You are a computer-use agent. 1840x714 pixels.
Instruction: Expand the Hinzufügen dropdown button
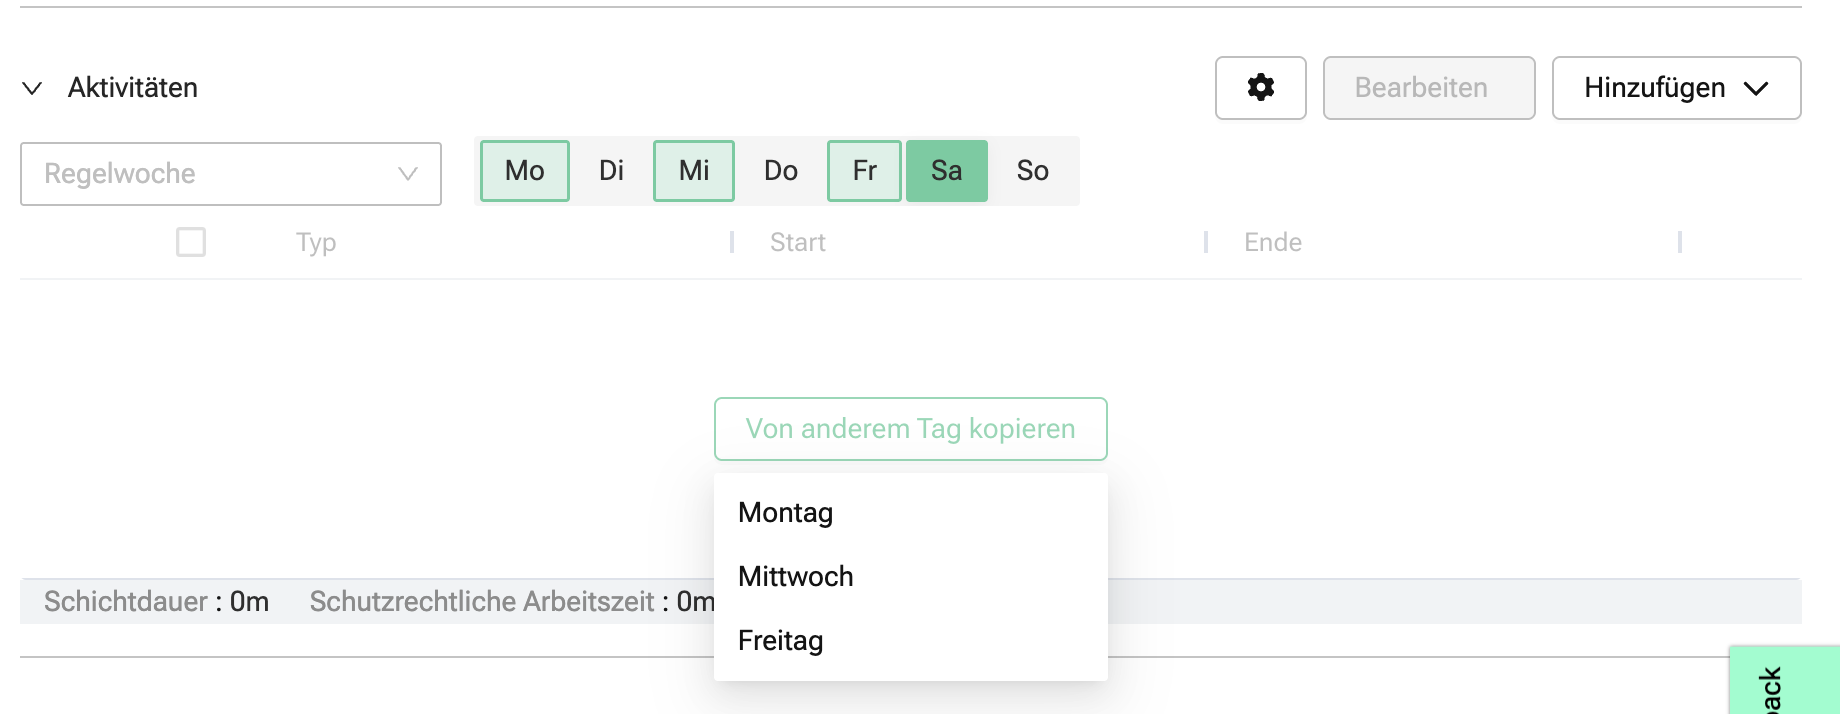(1676, 88)
